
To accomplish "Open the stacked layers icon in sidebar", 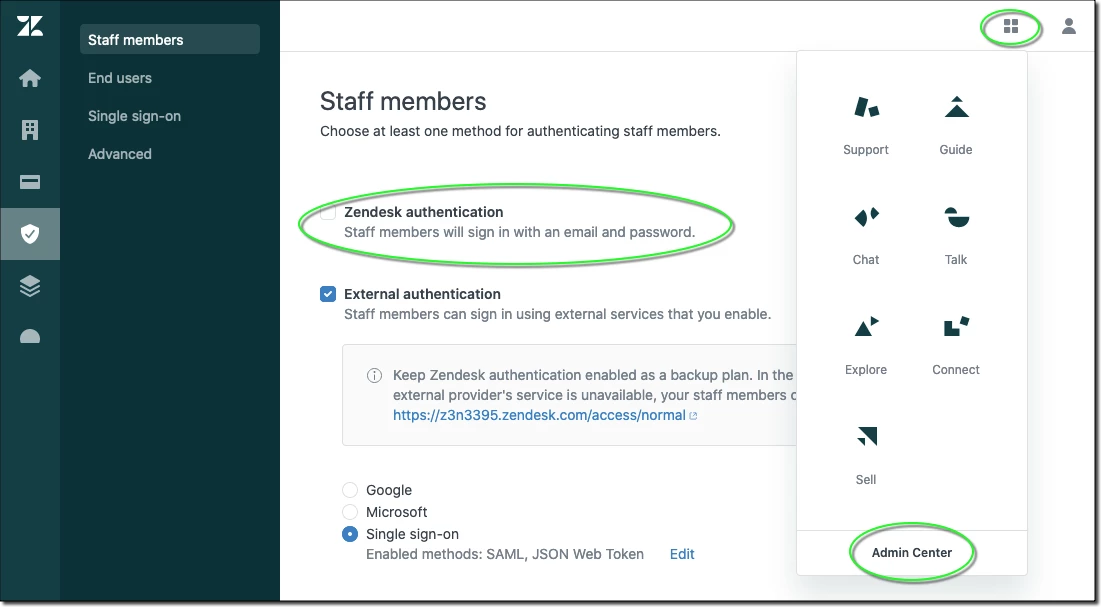I will pyautogui.click(x=29, y=286).
